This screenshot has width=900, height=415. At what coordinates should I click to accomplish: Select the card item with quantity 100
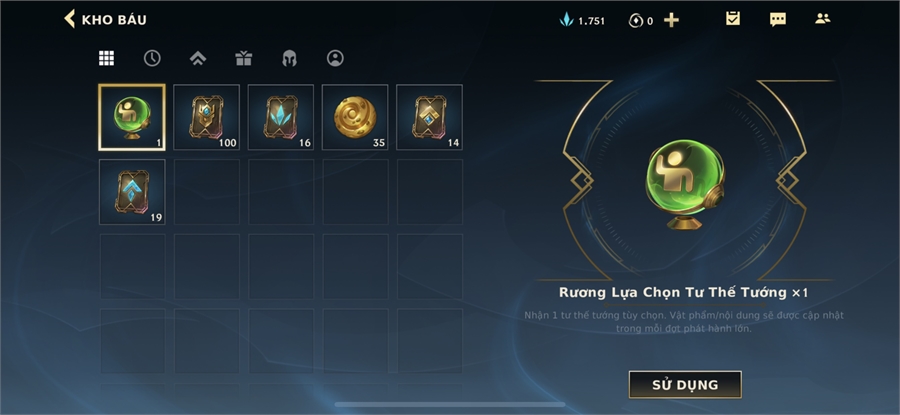(207, 117)
